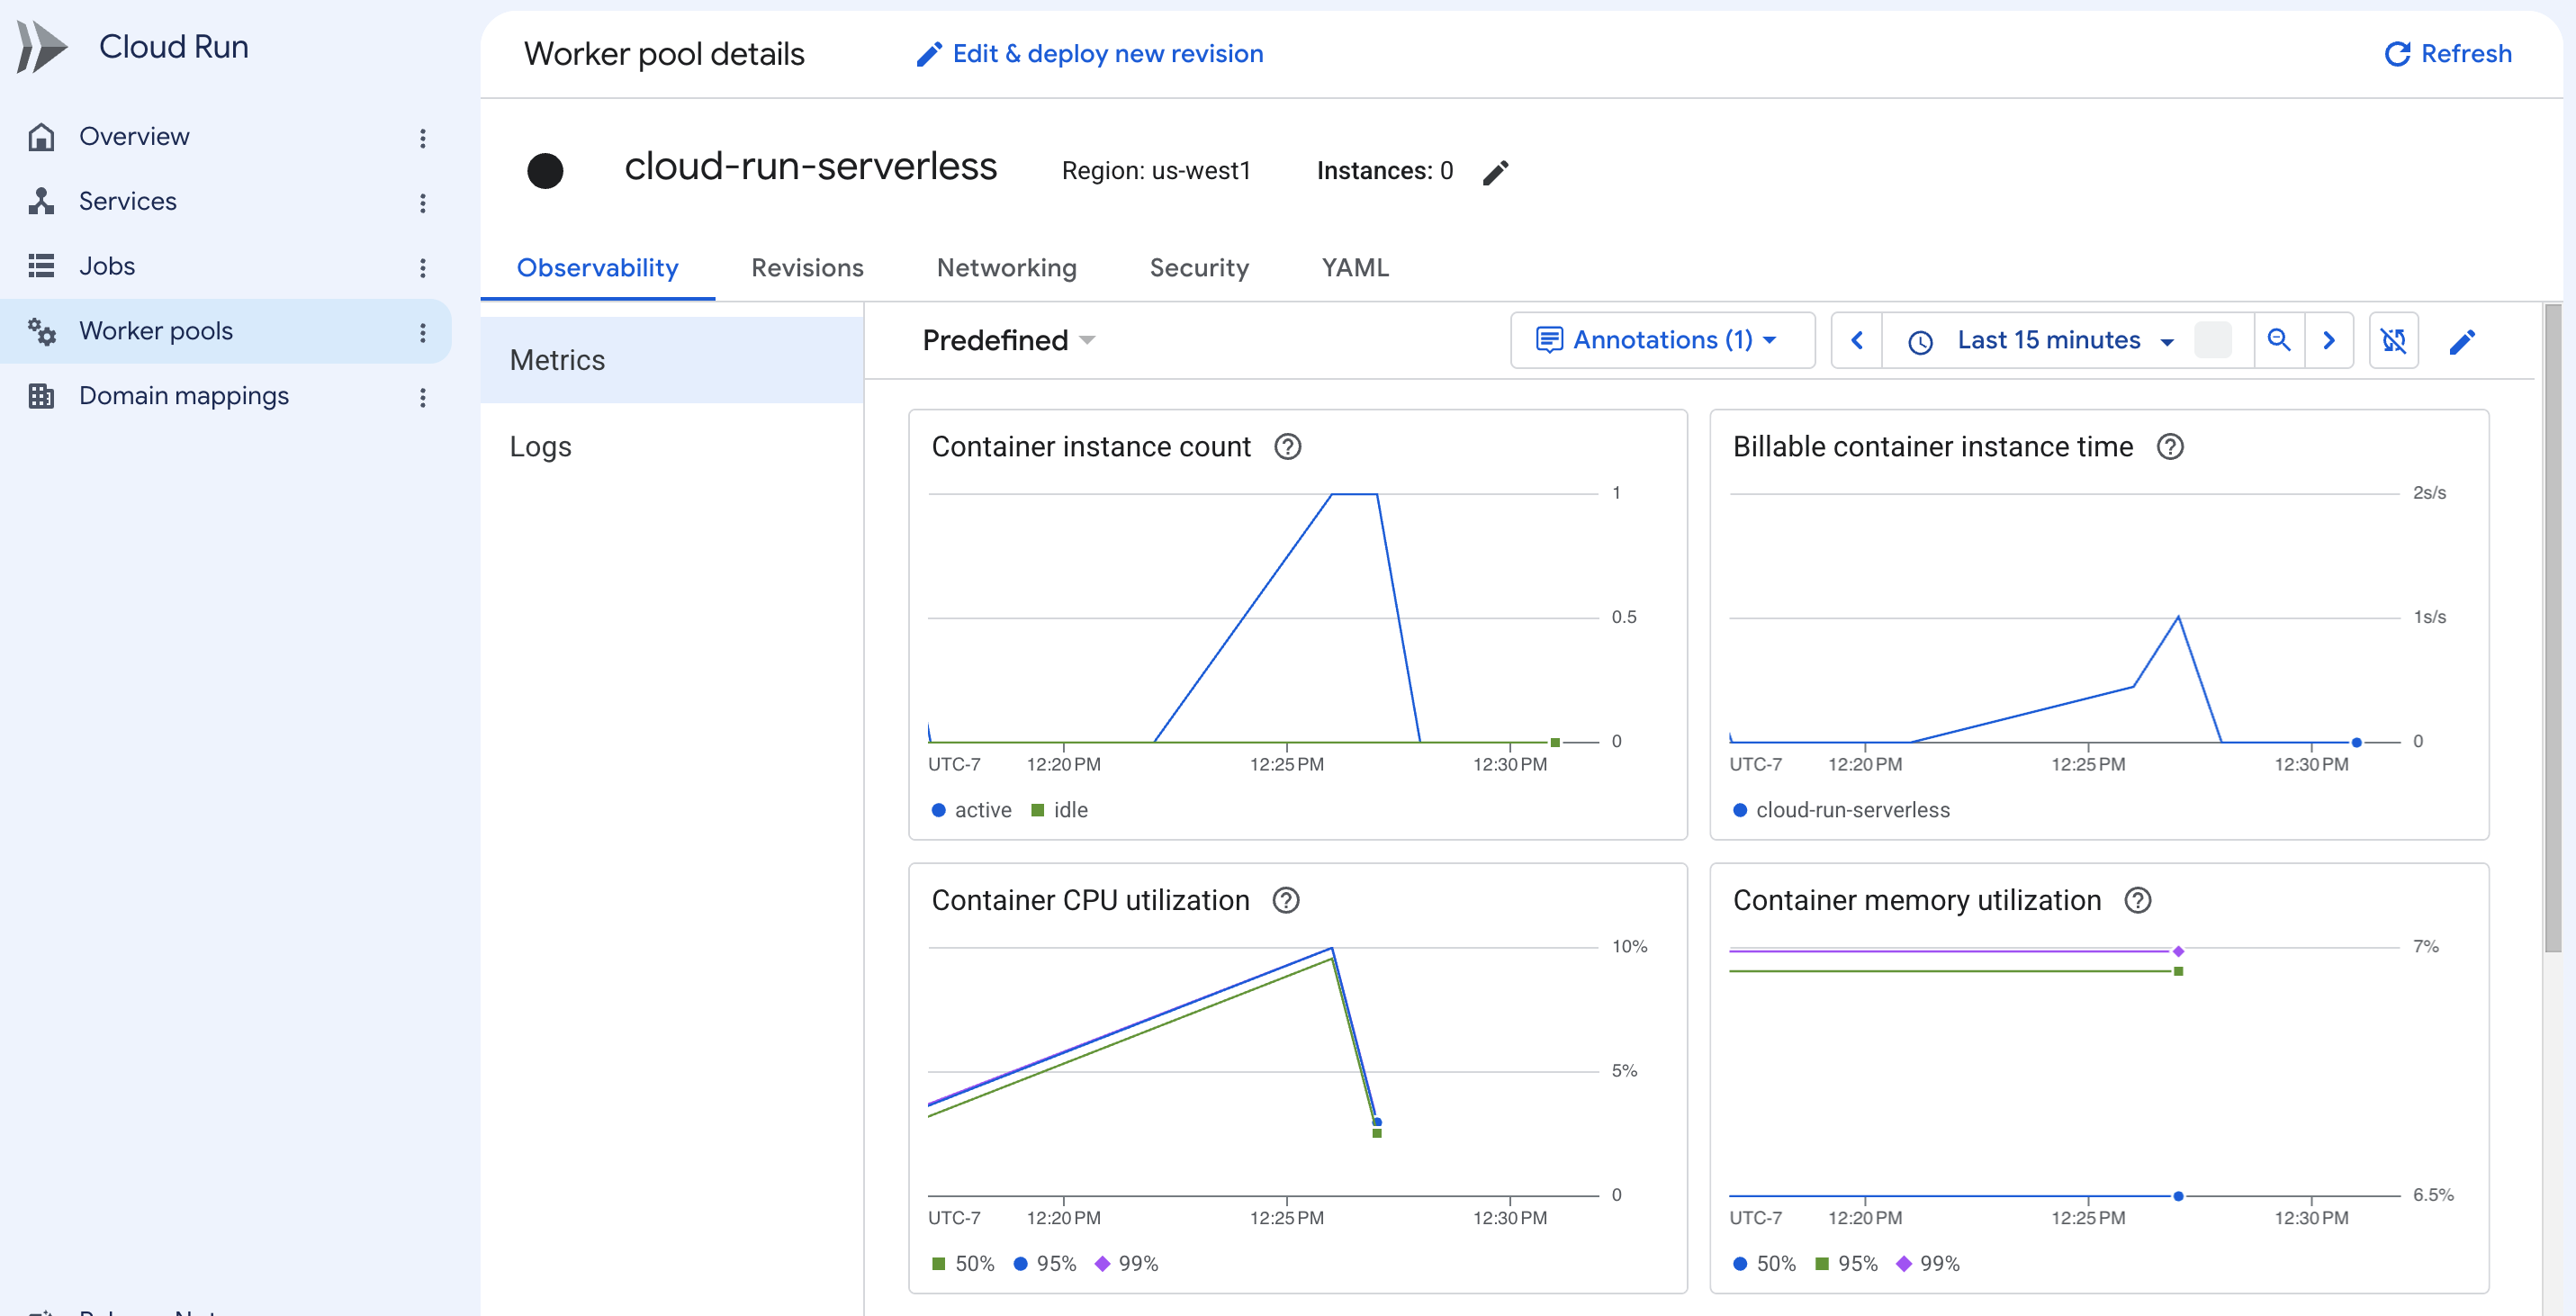2576x1316 pixels.
Task: Toggle the idle legend in instance count chart
Action: [1059, 810]
